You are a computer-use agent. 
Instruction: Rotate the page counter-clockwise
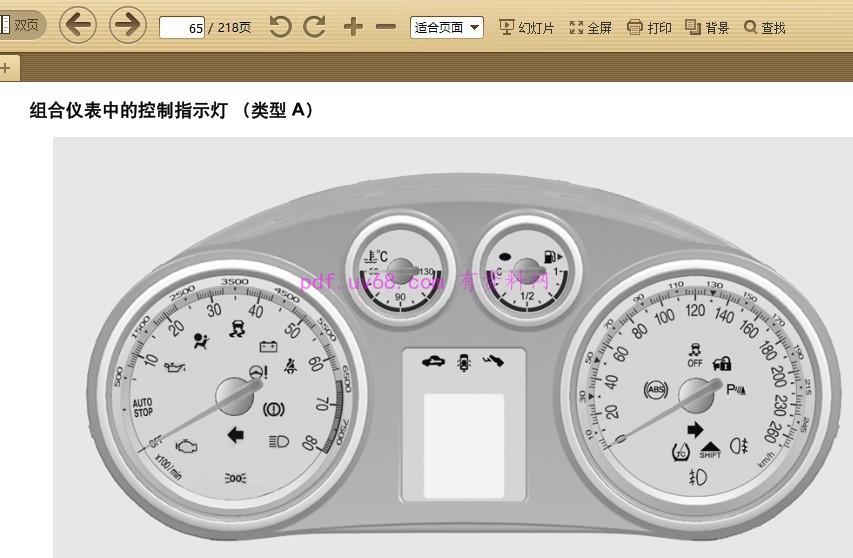(281, 27)
